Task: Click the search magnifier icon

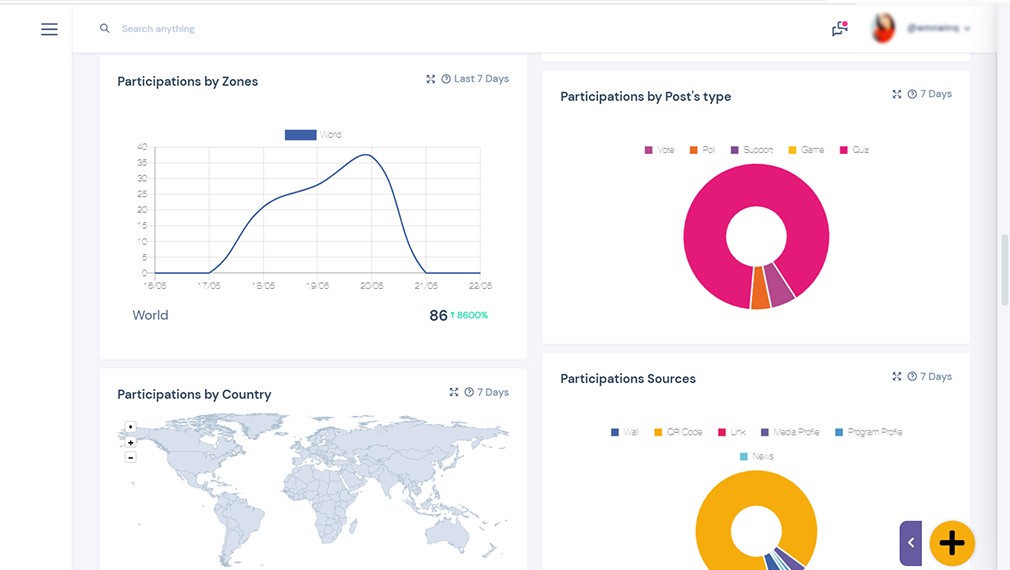Action: click(x=104, y=28)
